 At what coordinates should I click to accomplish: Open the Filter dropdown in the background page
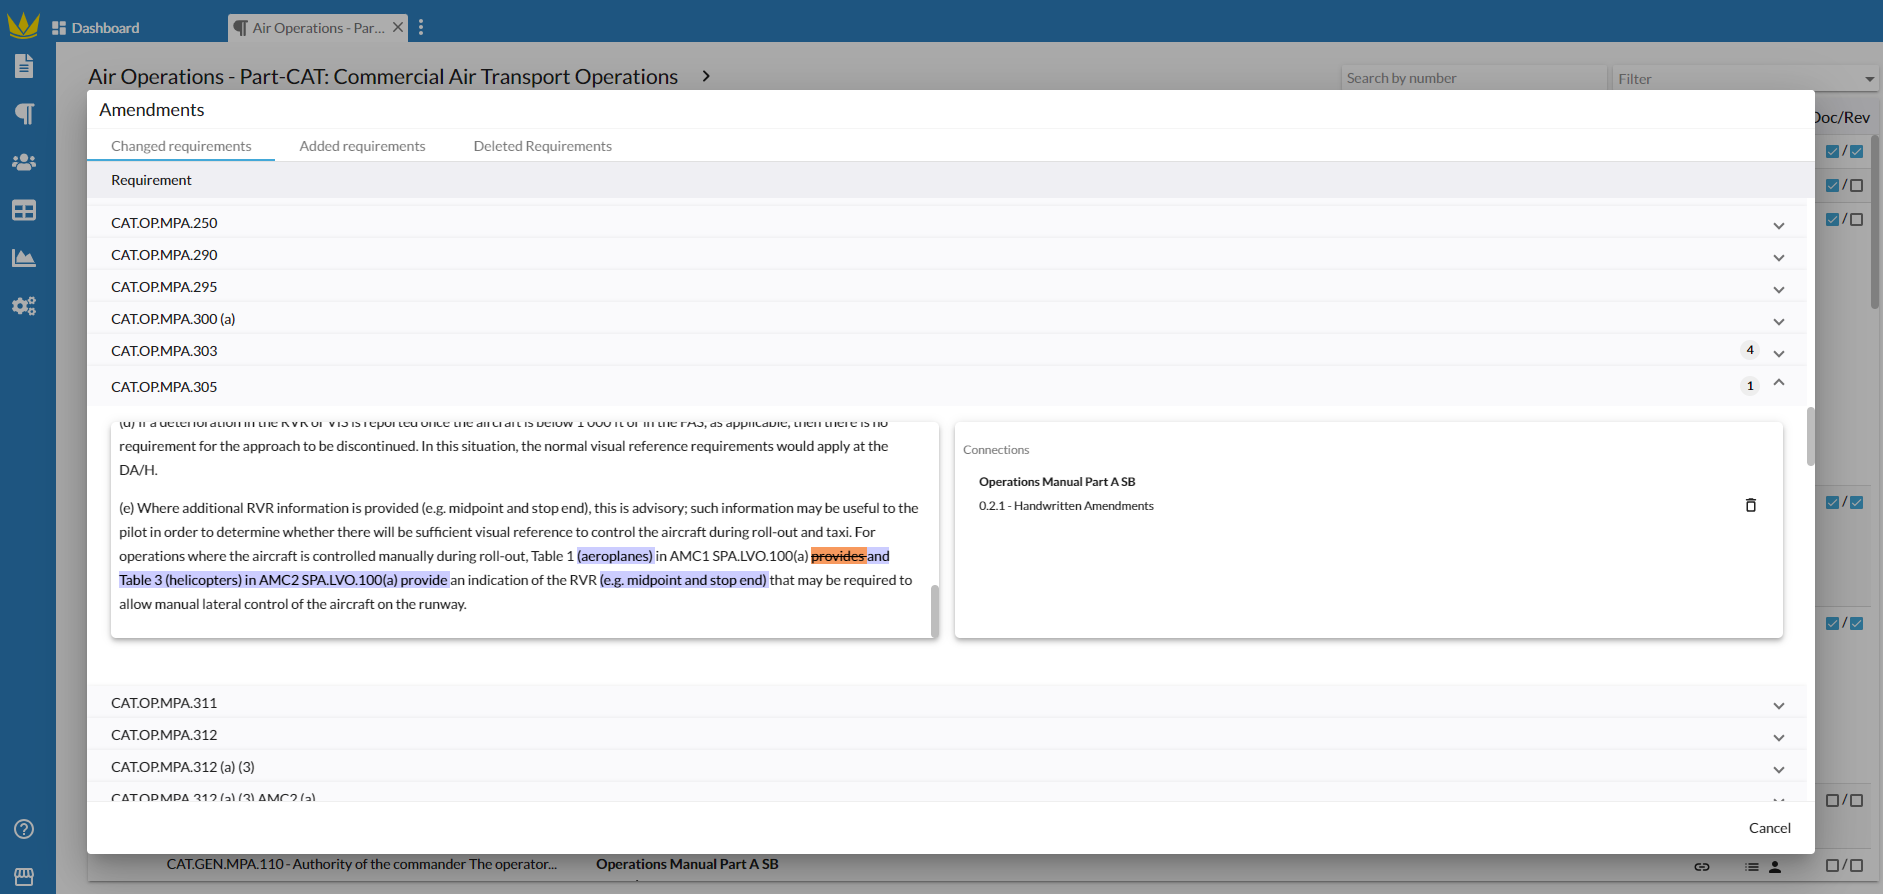[x=1745, y=78]
